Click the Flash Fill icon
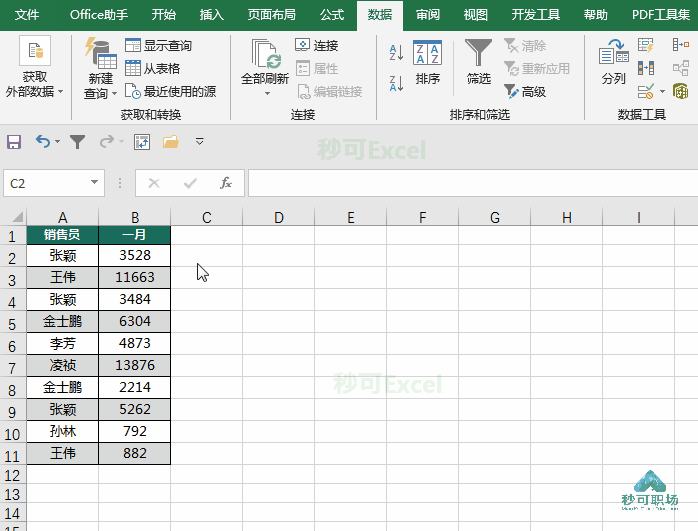Image resolution: width=698 pixels, height=531 pixels. click(645, 45)
